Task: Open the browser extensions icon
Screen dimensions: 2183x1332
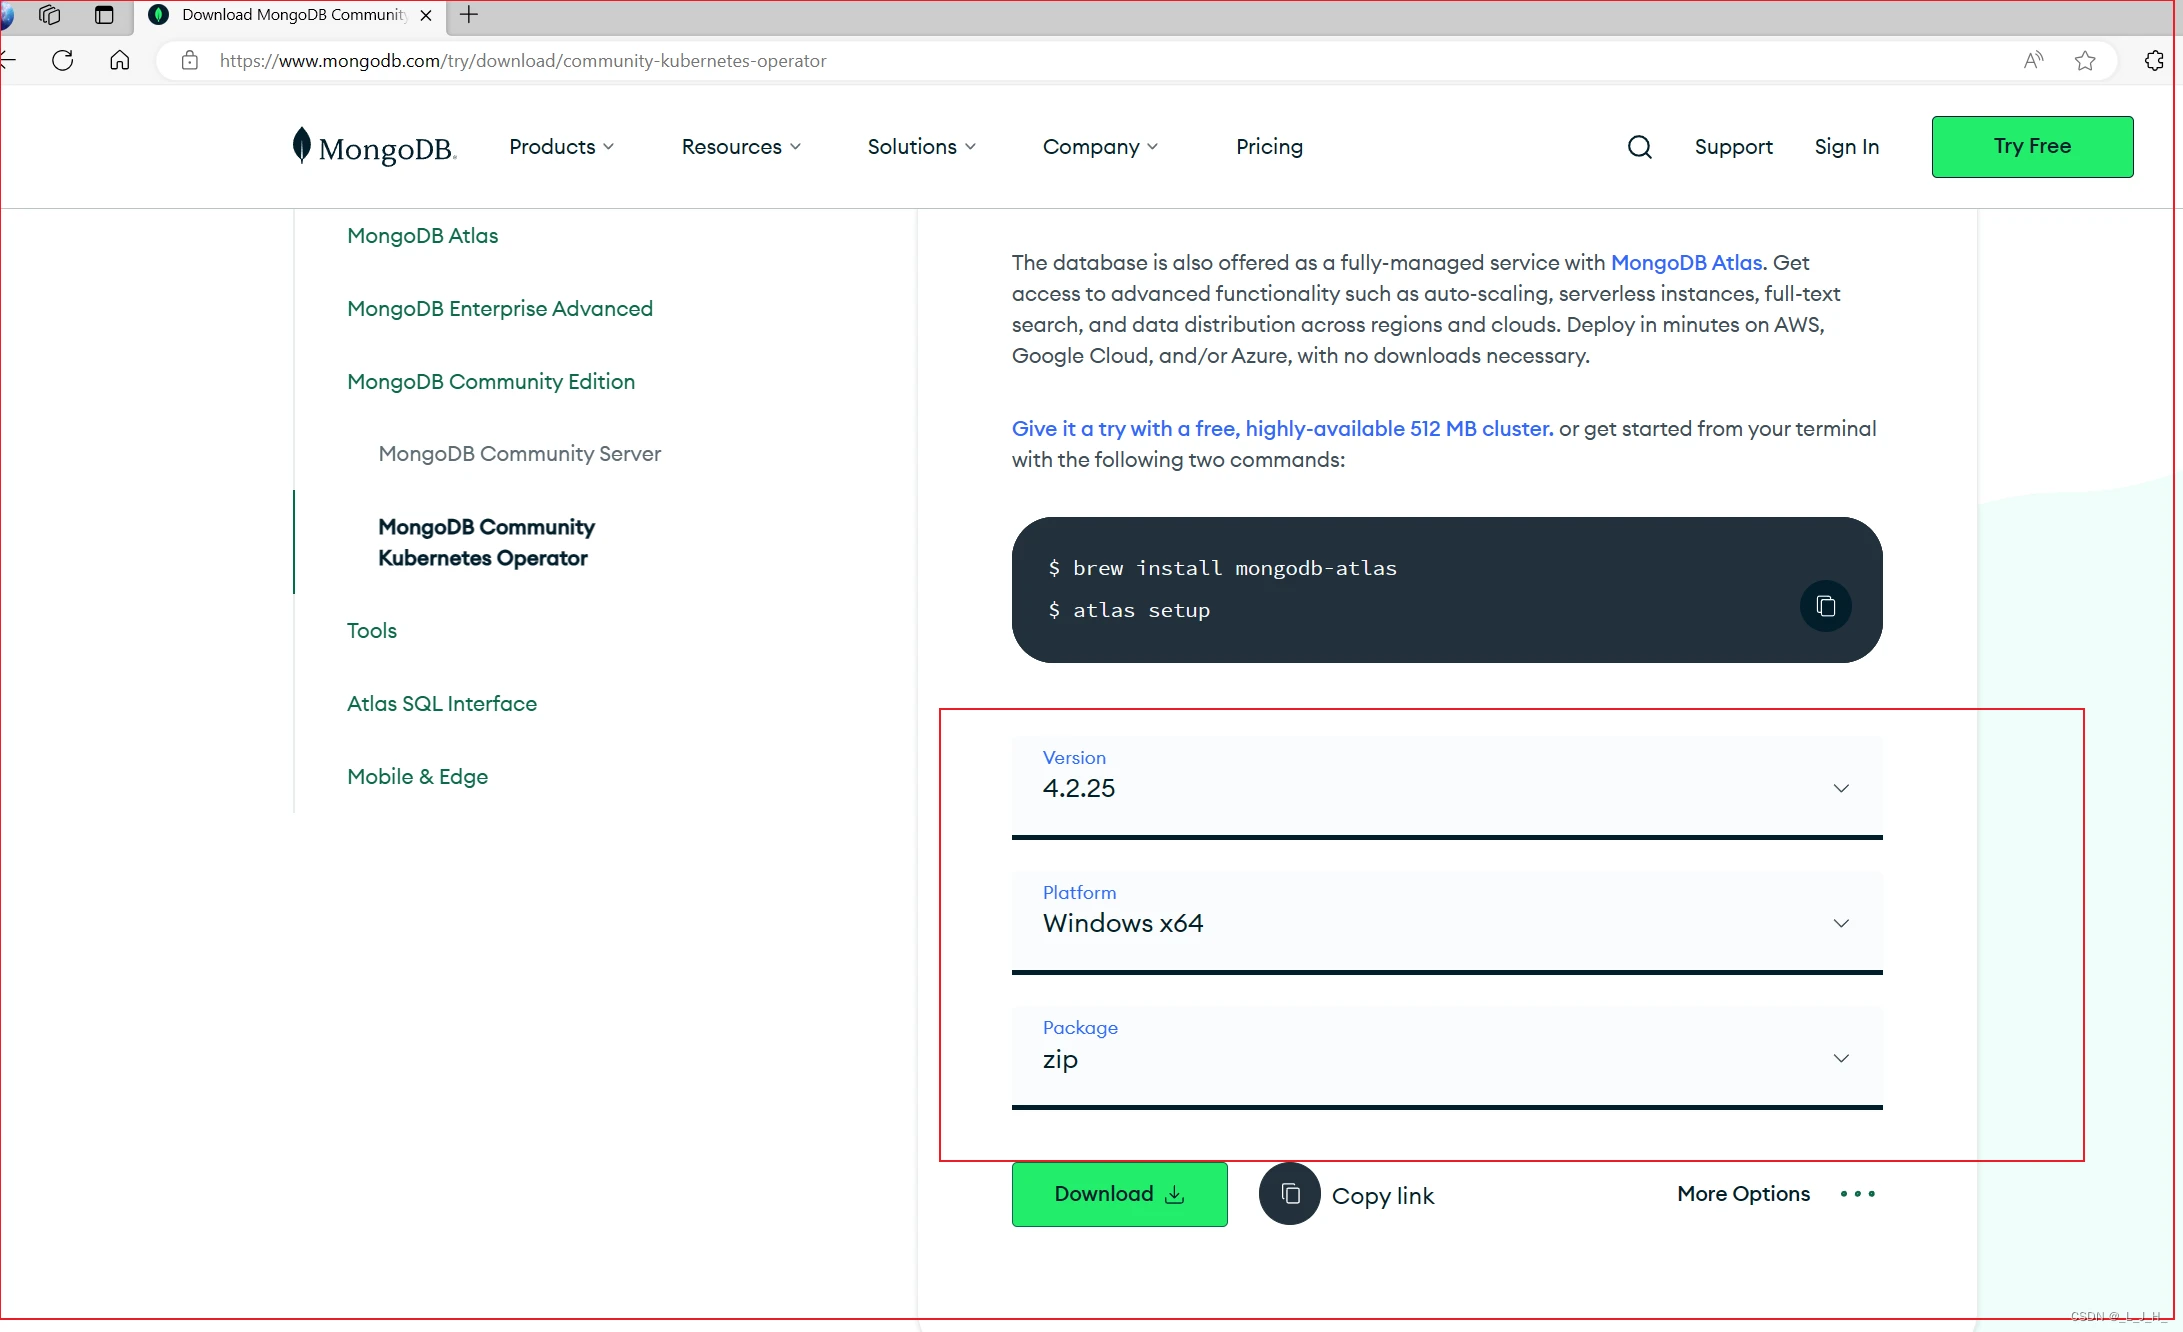Action: 2154,61
